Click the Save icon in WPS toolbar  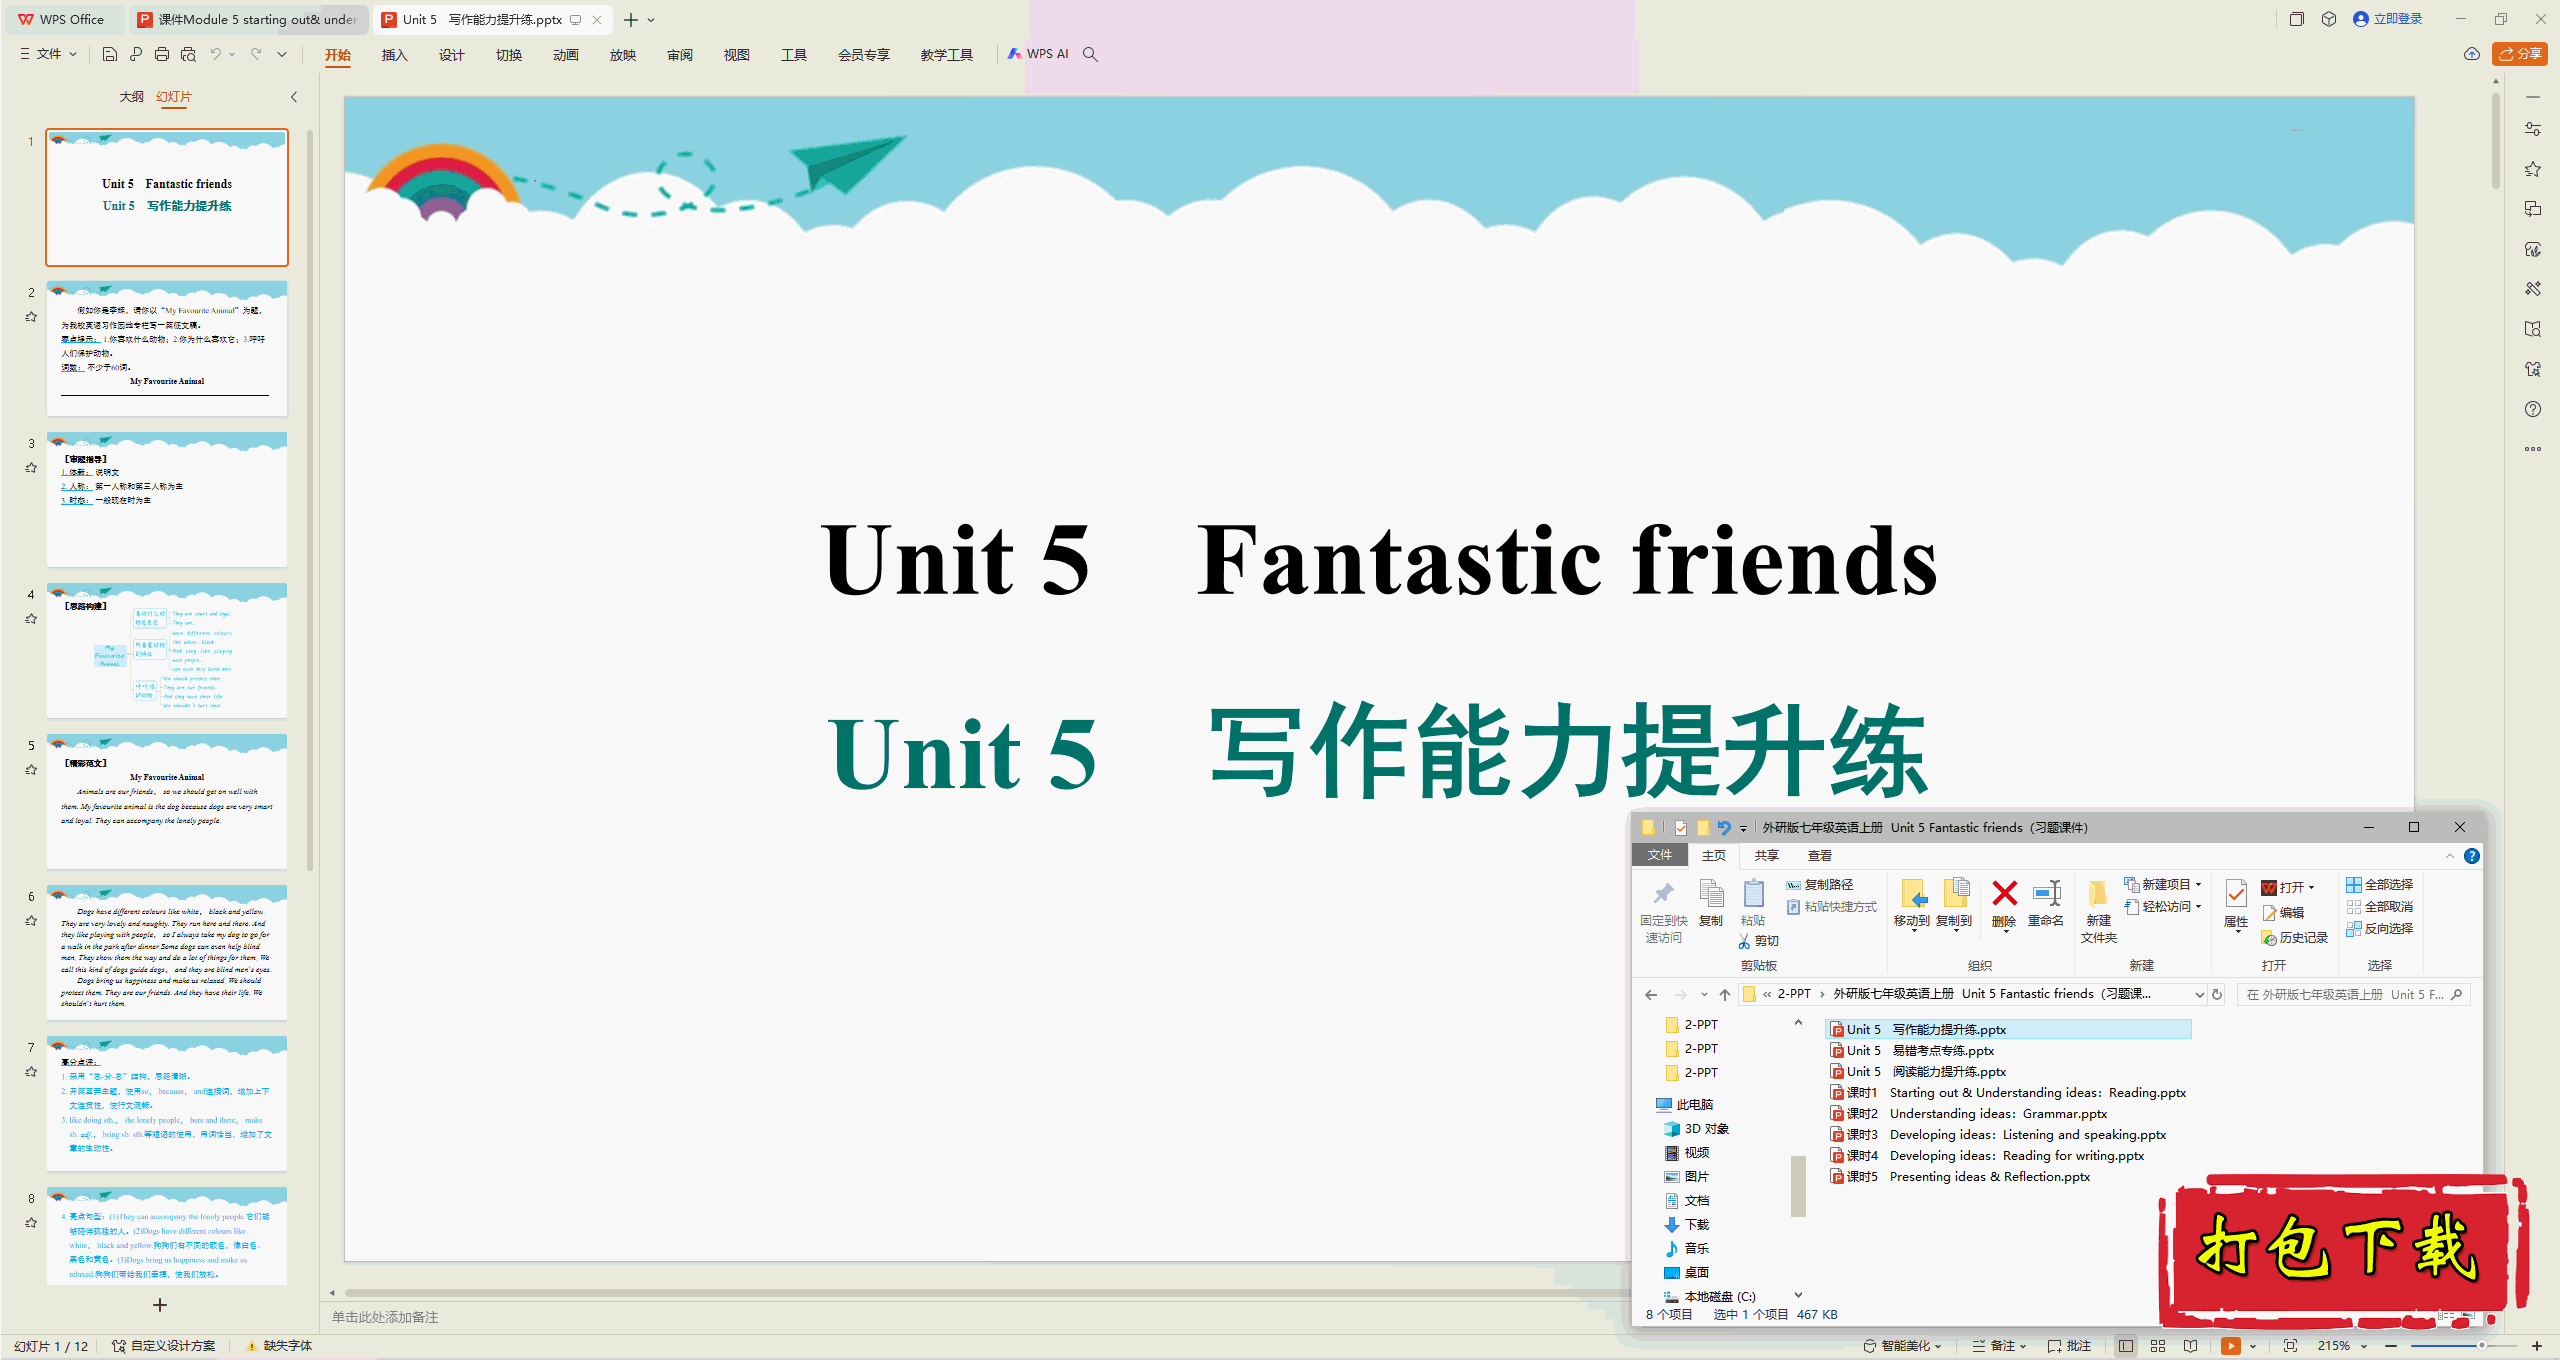(x=110, y=54)
